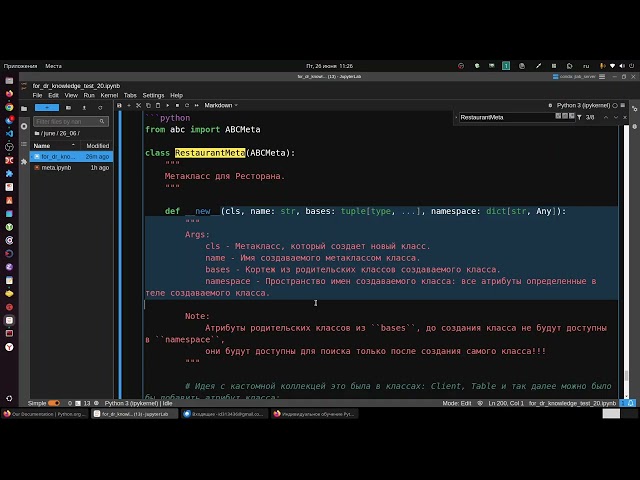The height and width of the screenshot is (480, 640).
Task: Click the blue New Launcher button
Action: 47,108
